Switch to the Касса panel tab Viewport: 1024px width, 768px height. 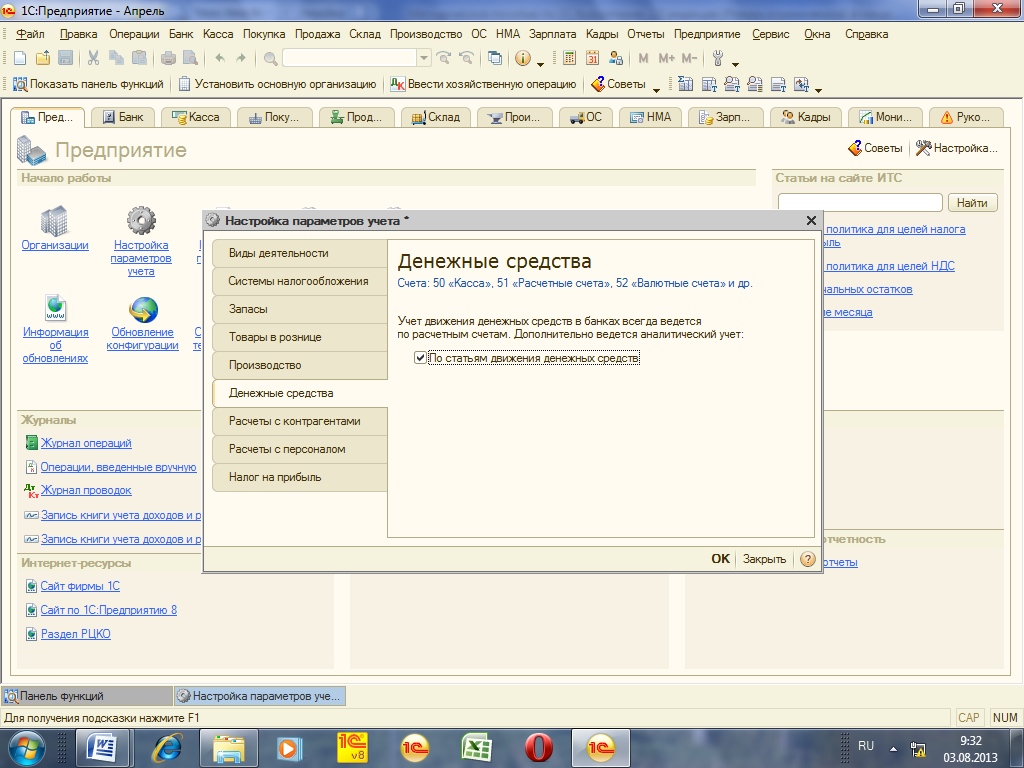point(195,117)
